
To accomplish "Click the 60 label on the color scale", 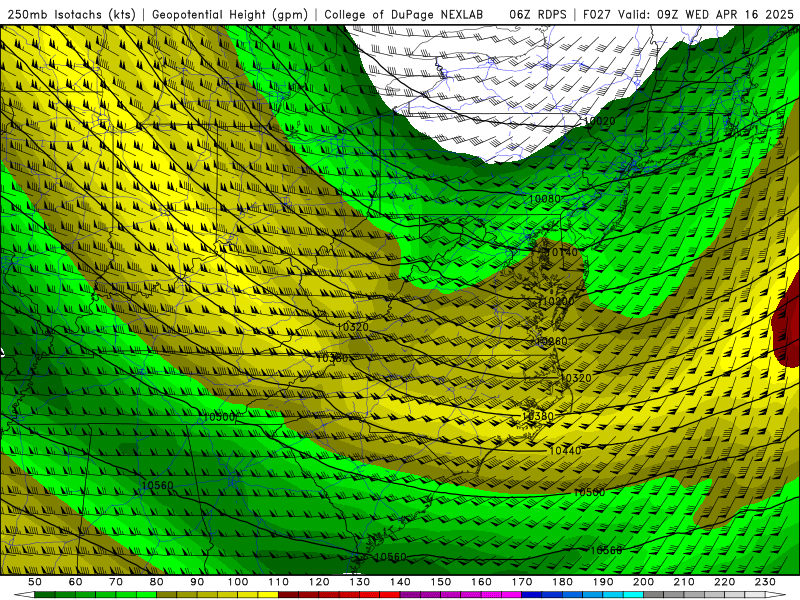I will point(76,582).
